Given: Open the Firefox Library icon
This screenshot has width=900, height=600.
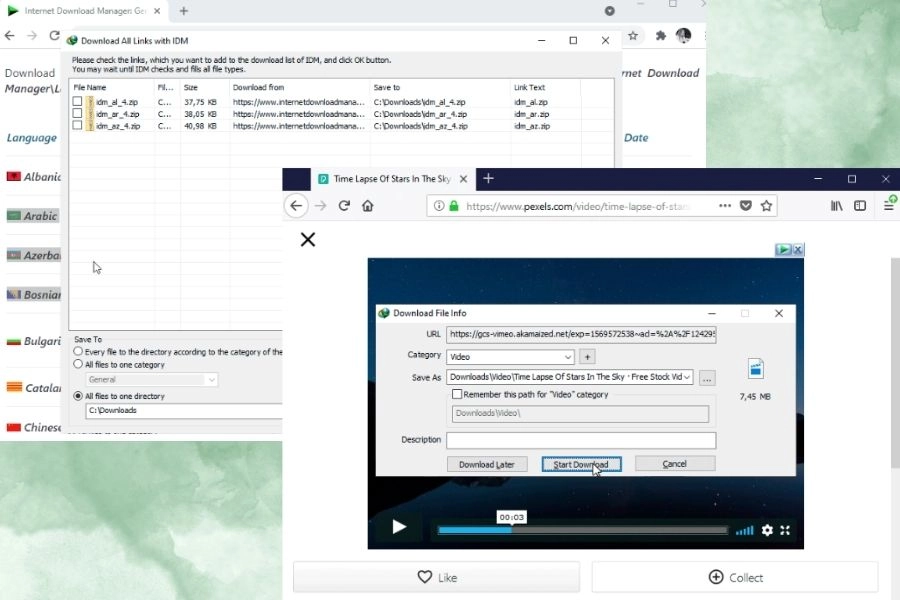Looking at the screenshot, I should pyautogui.click(x=837, y=206).
